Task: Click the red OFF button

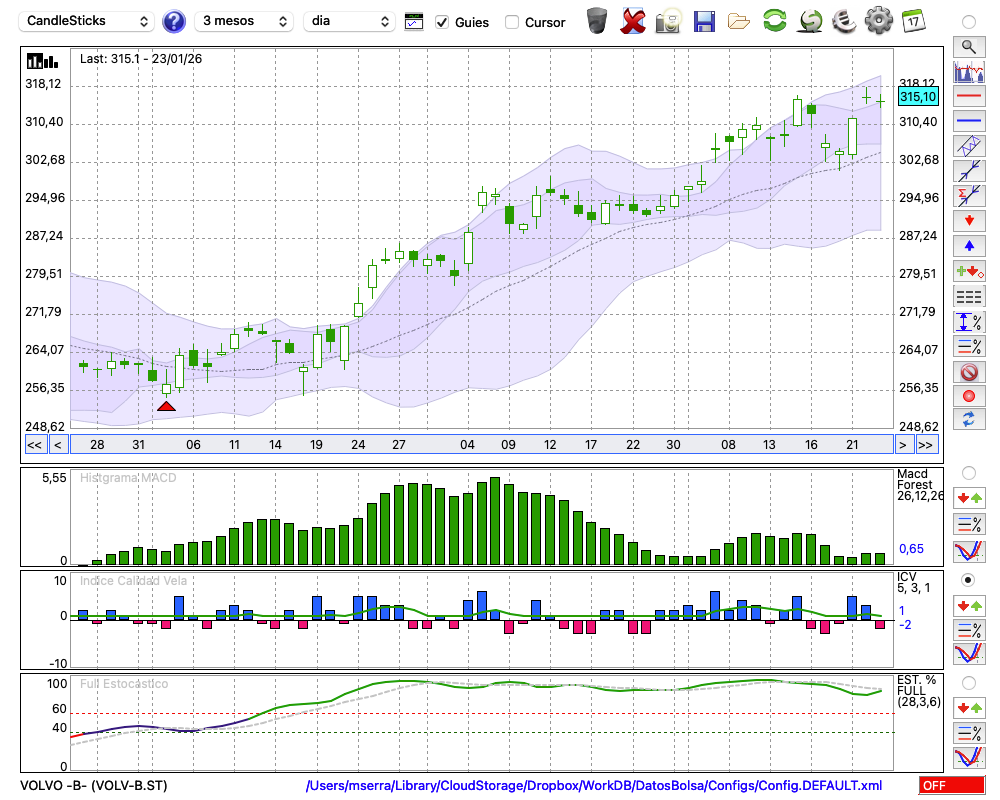Action: point(951,786)
